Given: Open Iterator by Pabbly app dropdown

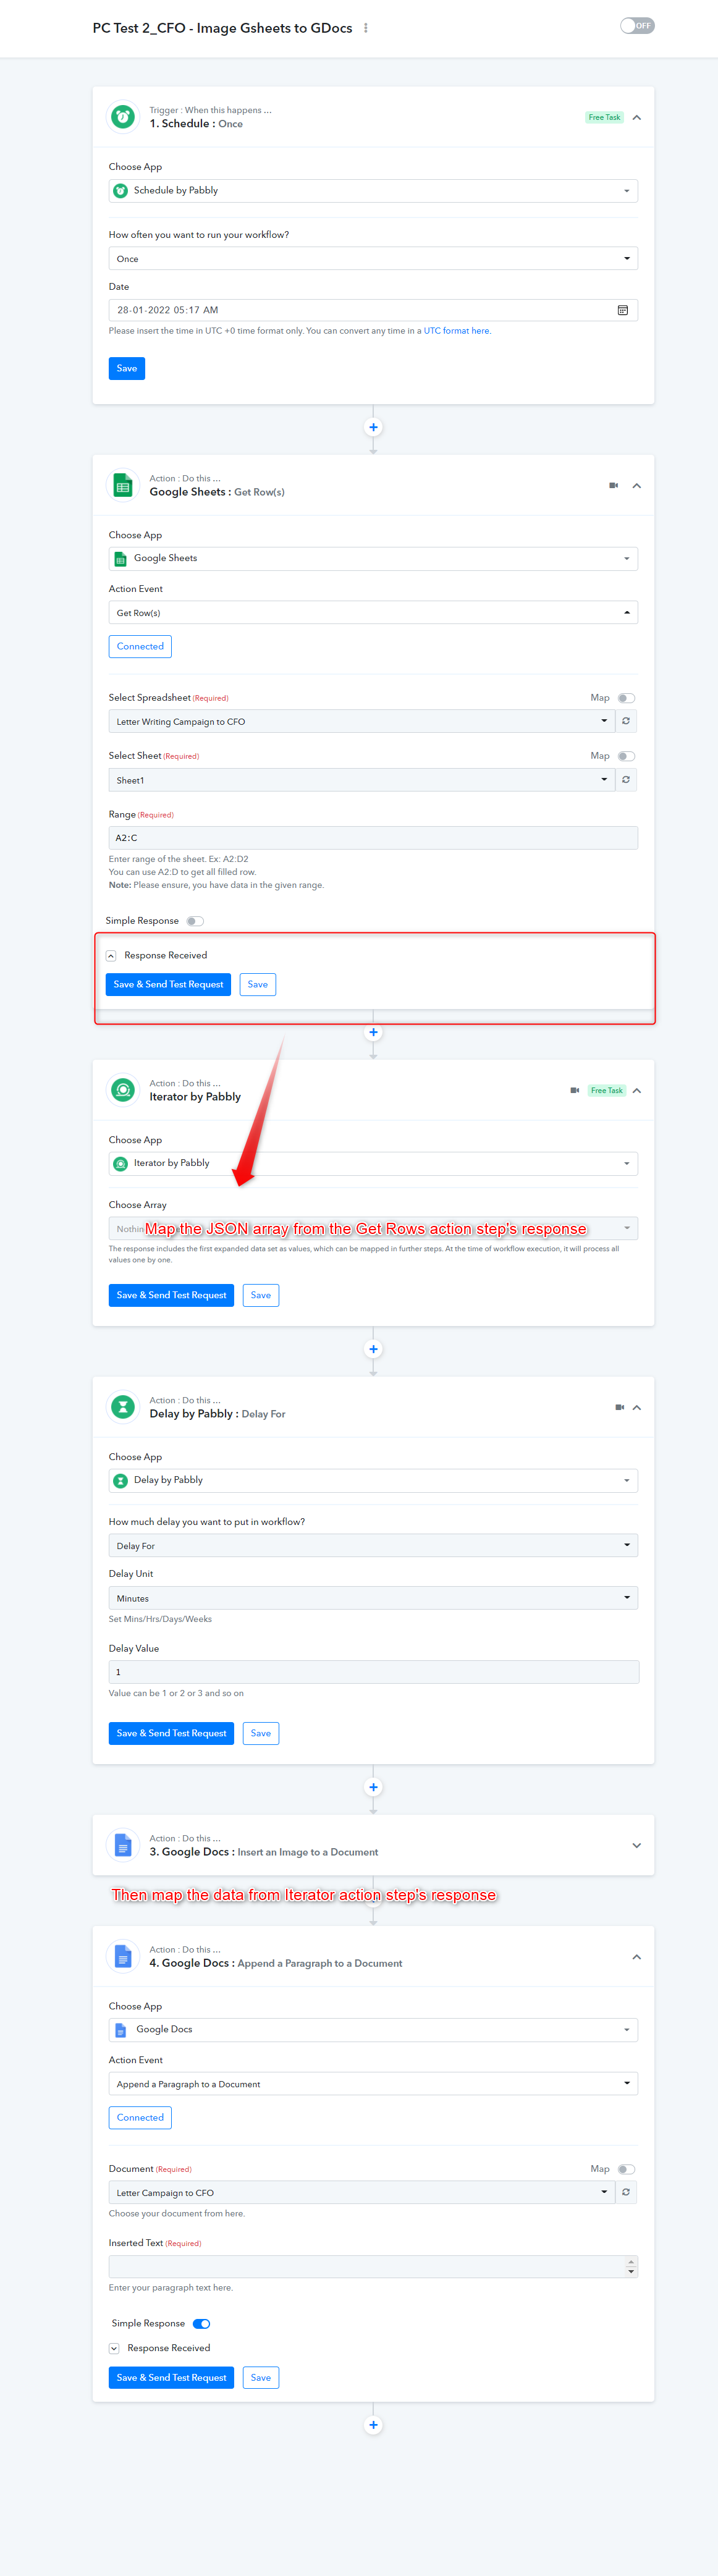Looking at the screenshot, I should click(x=373, y=1164).
